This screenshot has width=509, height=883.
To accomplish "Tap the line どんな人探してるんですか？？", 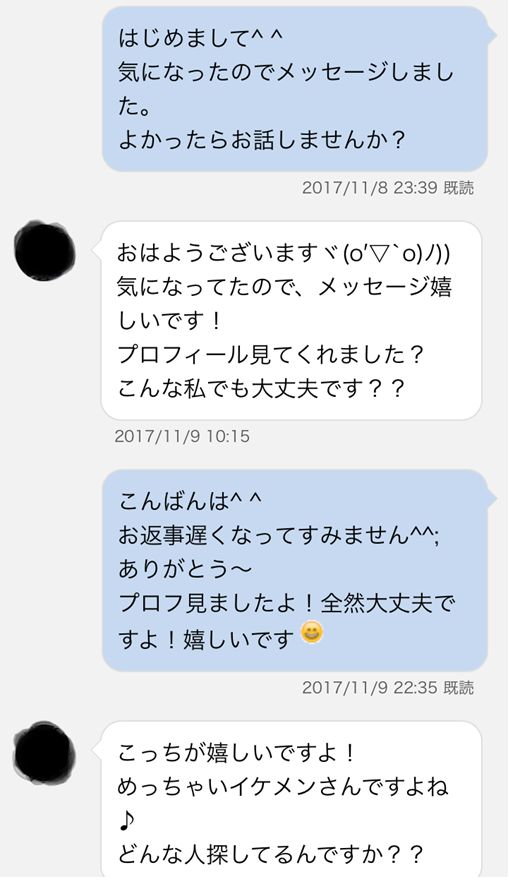I will [270, 855].
